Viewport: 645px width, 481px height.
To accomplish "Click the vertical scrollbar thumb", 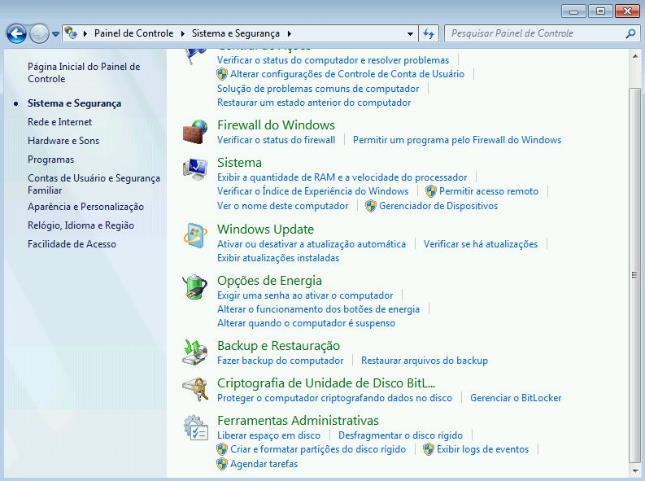I will click(635, 275).
